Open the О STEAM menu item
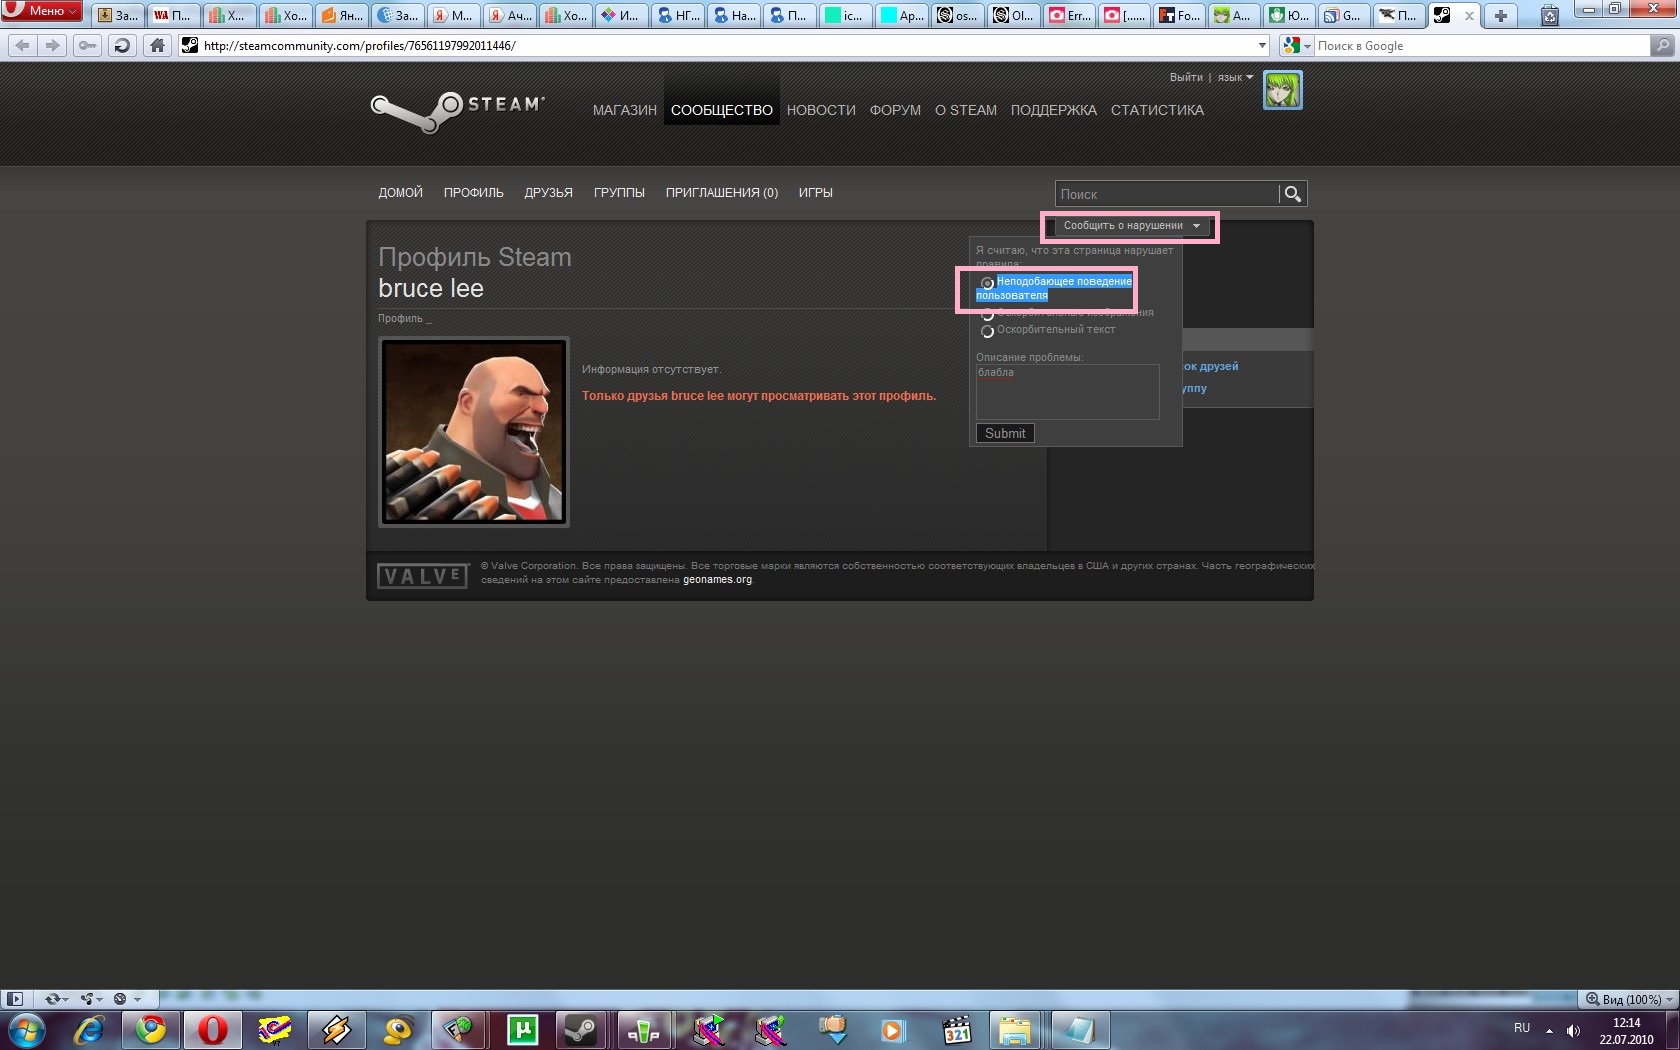 [x=966, y=110]
